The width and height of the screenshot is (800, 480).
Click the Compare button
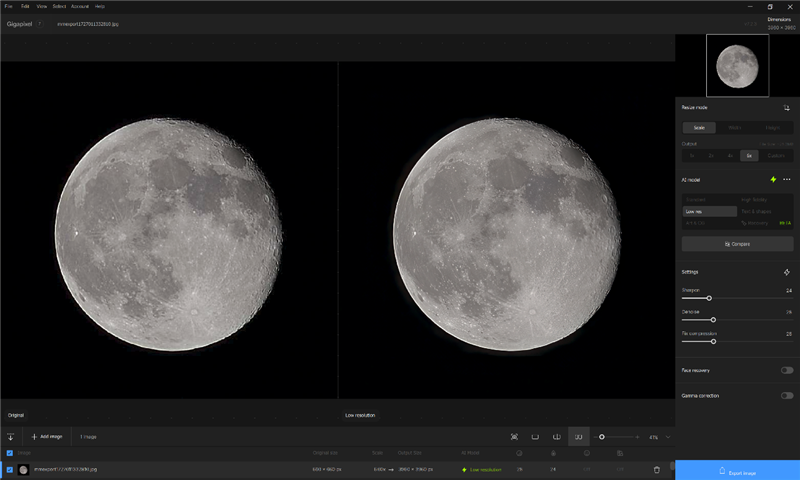[x=737, y=244]
